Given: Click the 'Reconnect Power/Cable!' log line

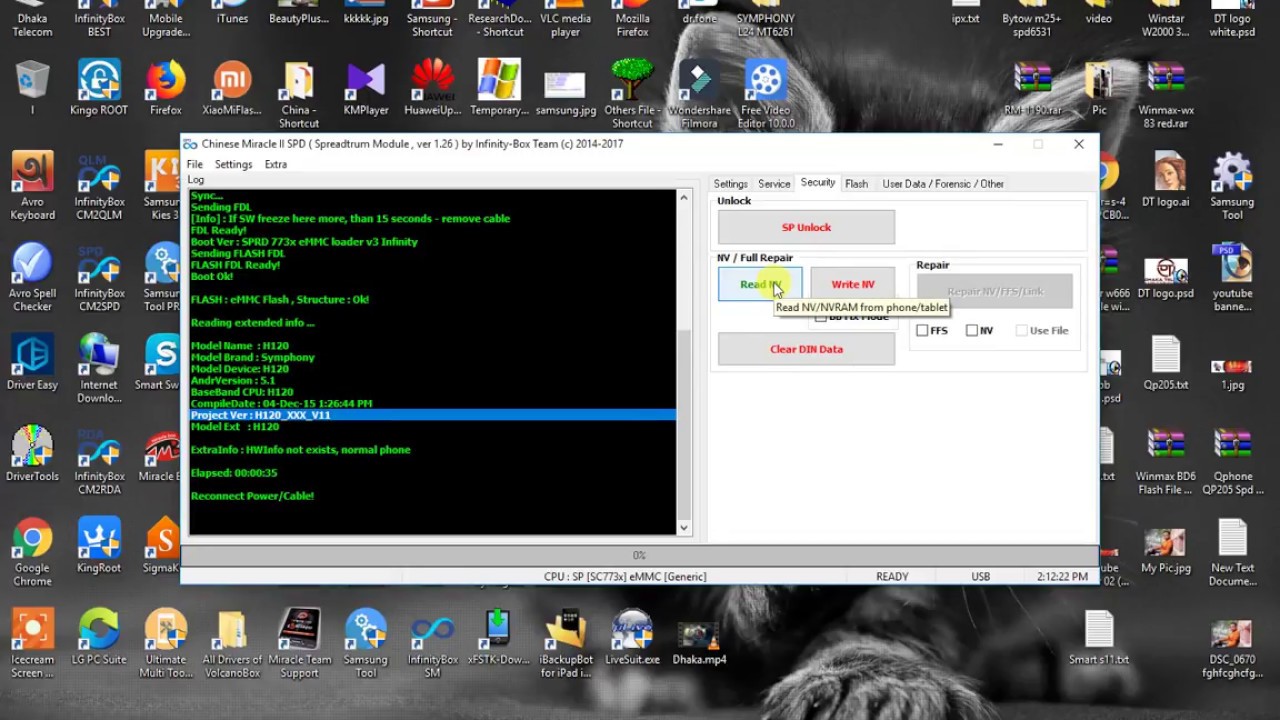Looking at the screenshot, I should [252, 496].
